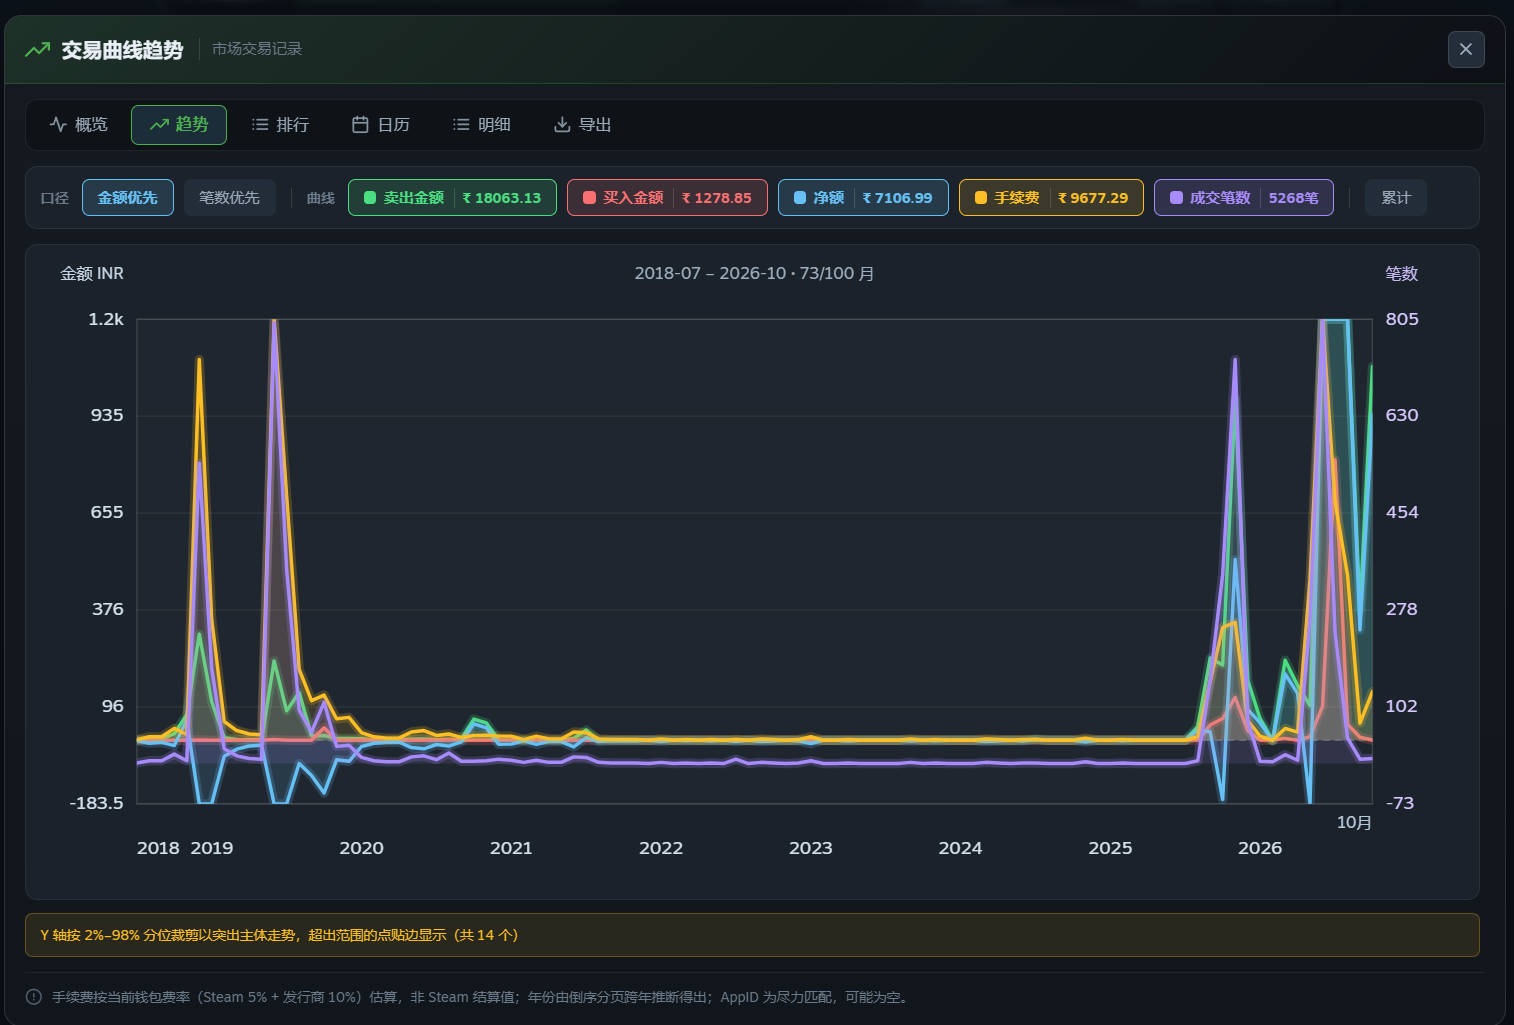
Task: Open the 概览 overview tab
Action: click(x=78, y=125)
